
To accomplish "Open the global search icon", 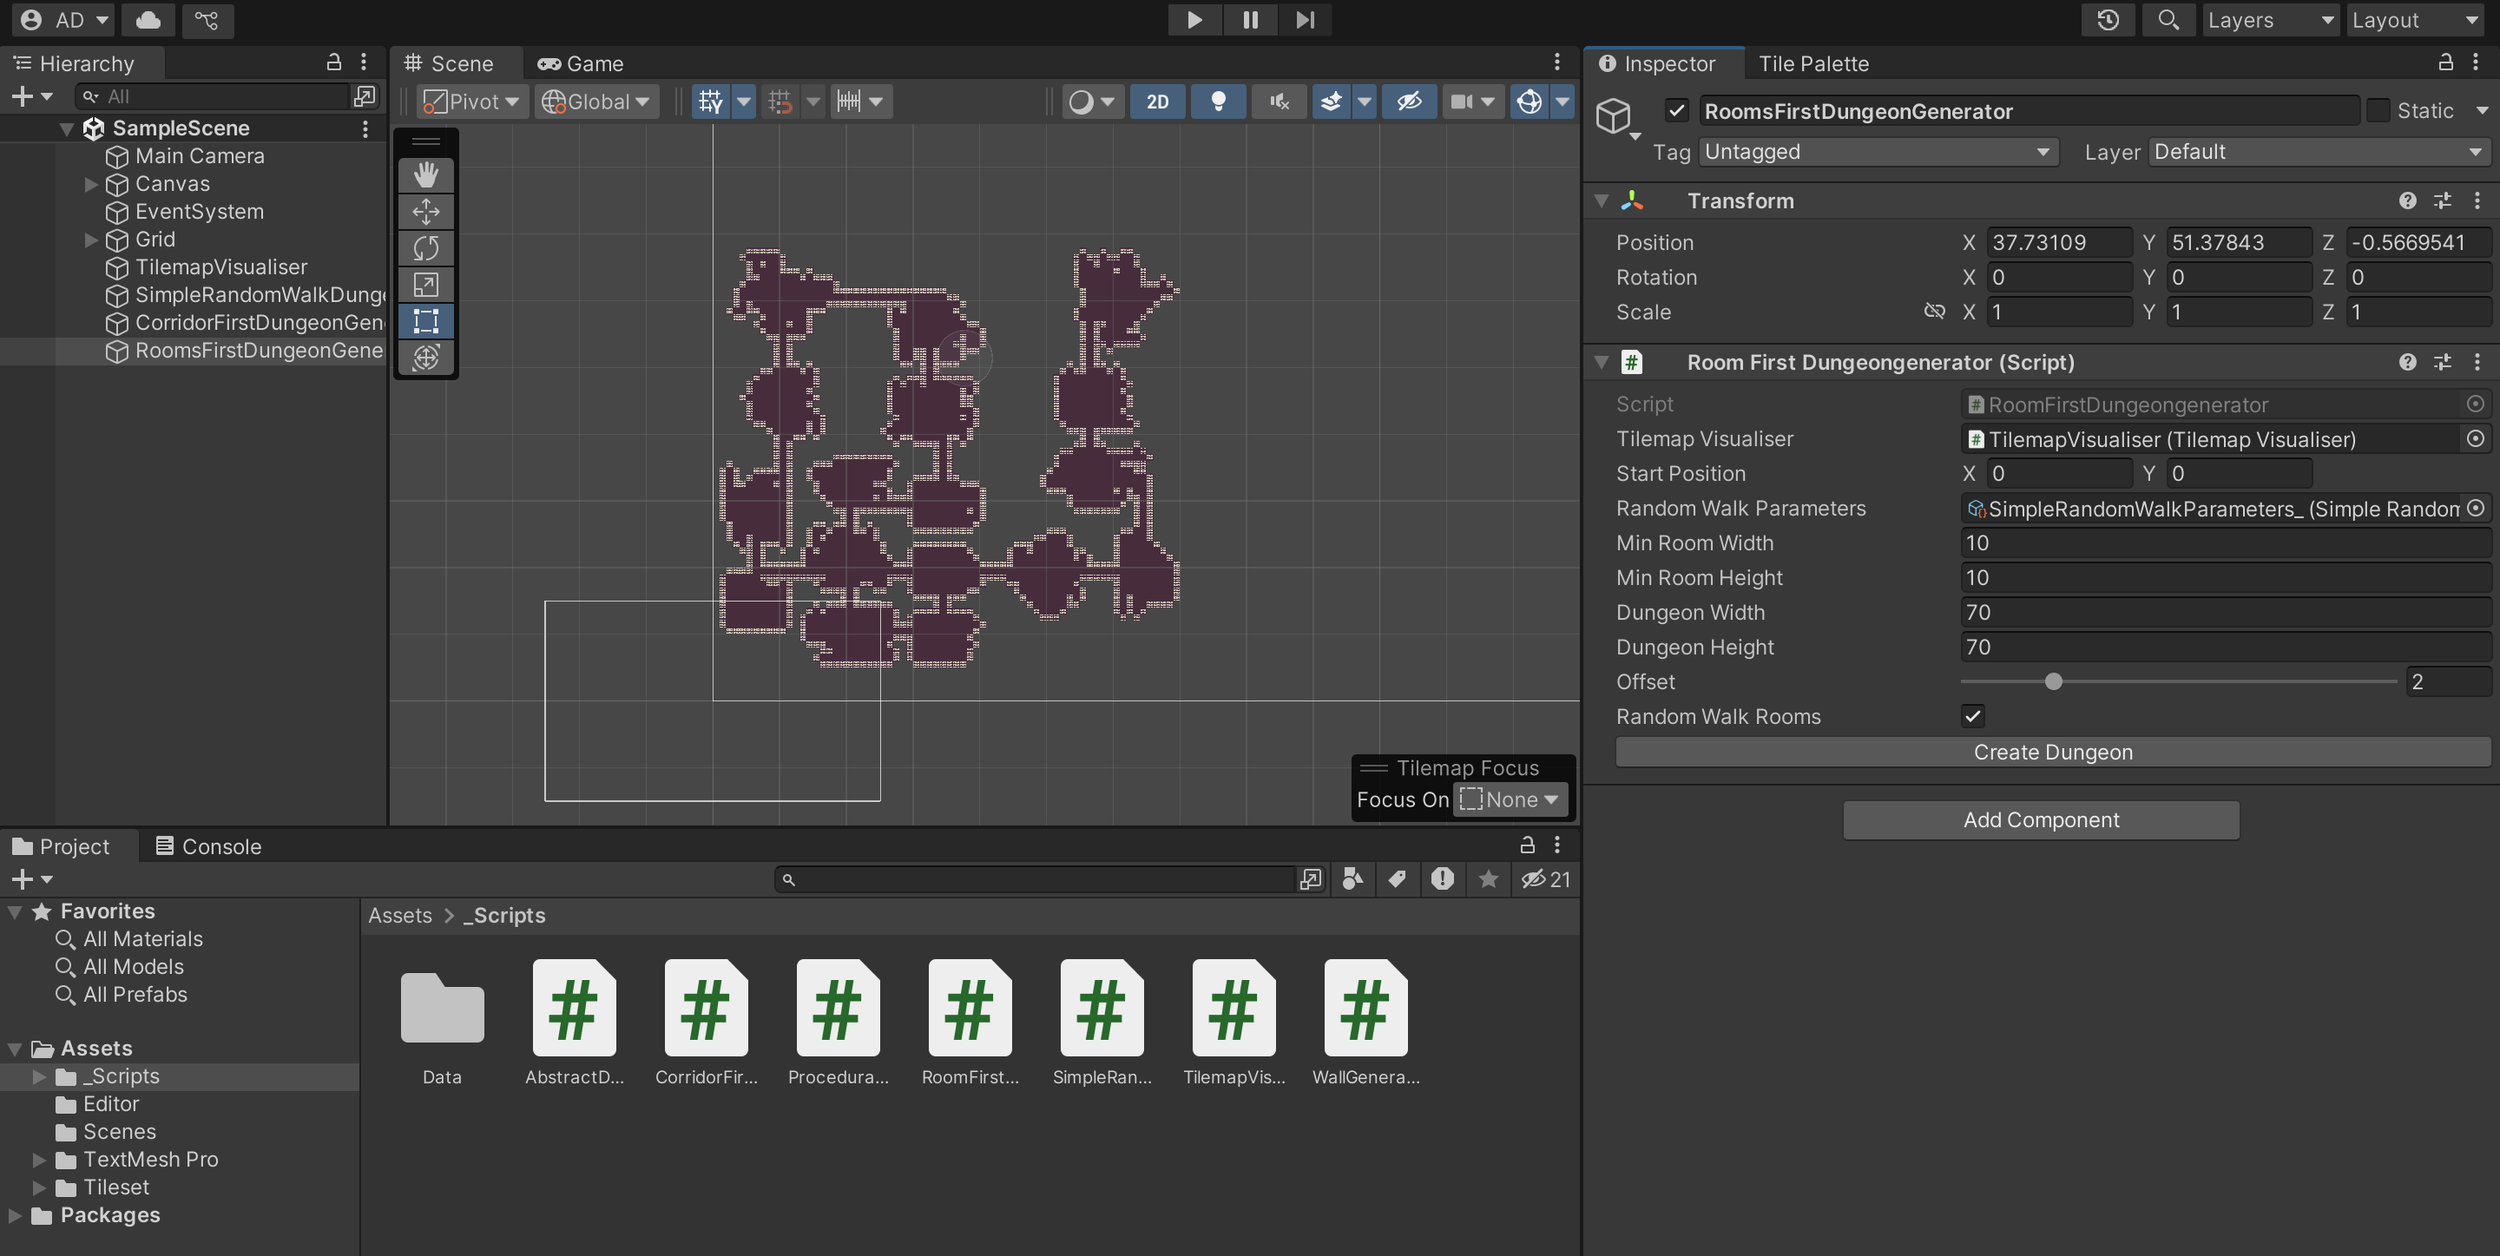I will [x=2168, y=20].
